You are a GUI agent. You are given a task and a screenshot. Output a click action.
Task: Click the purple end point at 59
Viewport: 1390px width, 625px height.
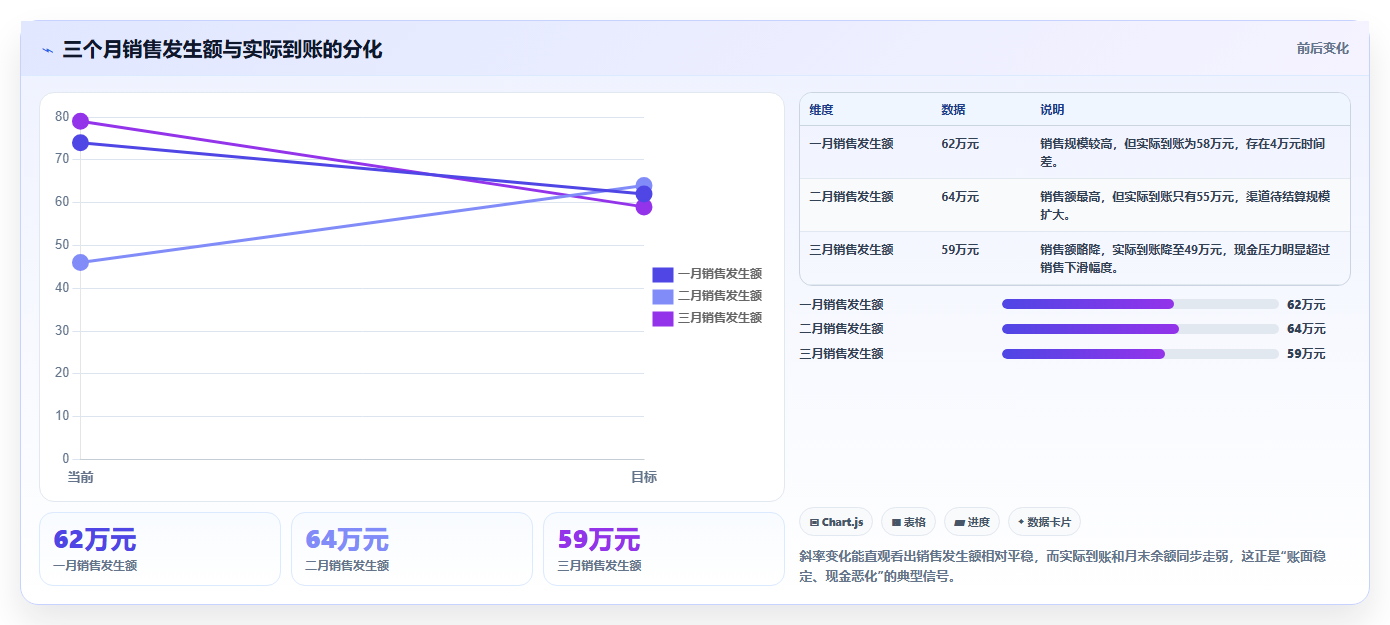[644, 207]
